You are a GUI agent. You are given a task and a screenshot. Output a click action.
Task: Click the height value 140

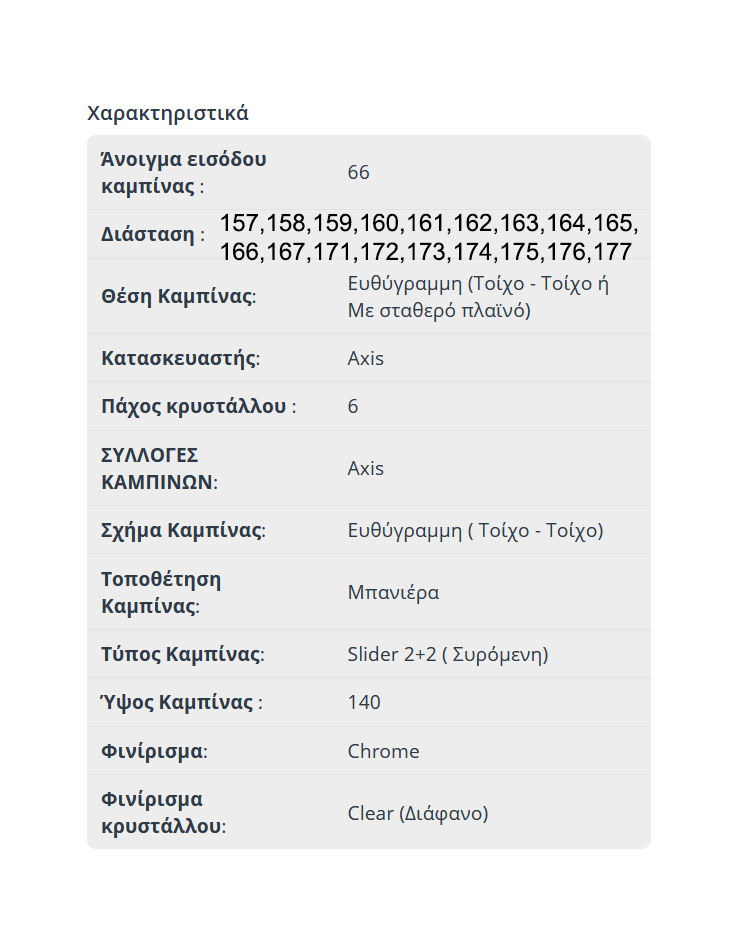[364, 702]
